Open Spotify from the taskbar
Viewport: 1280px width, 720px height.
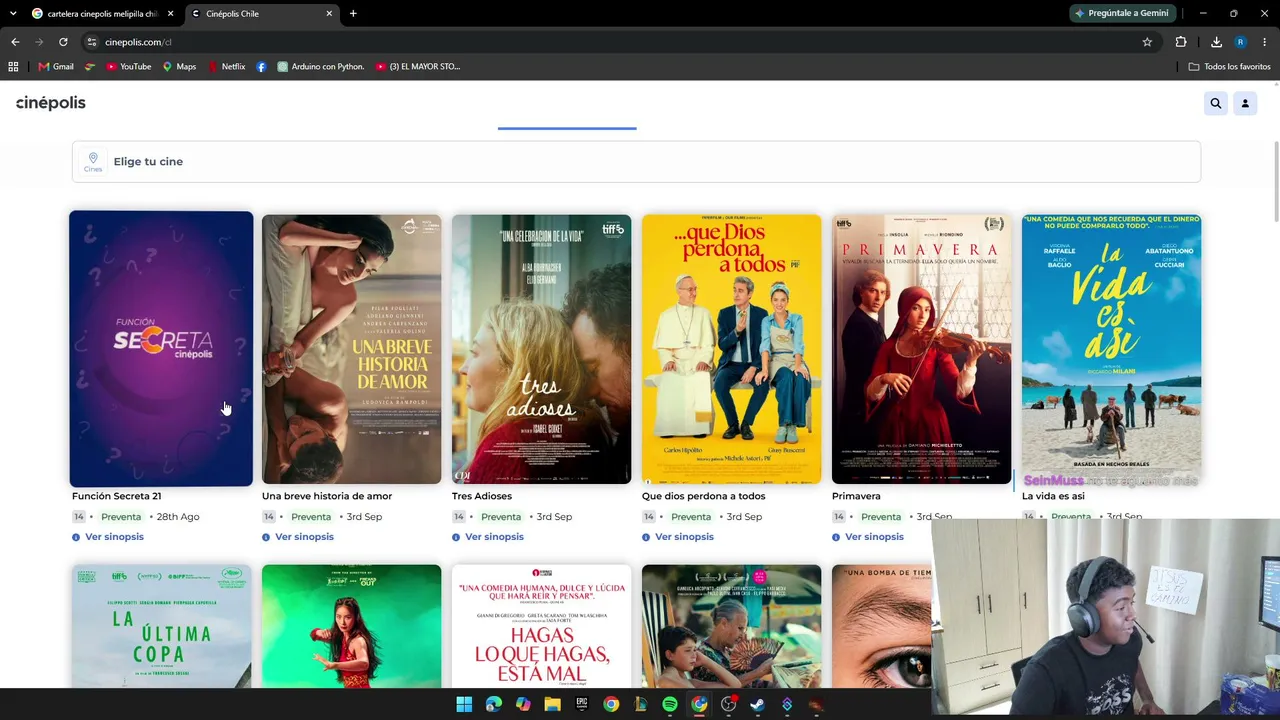click(x=670, y=704)
